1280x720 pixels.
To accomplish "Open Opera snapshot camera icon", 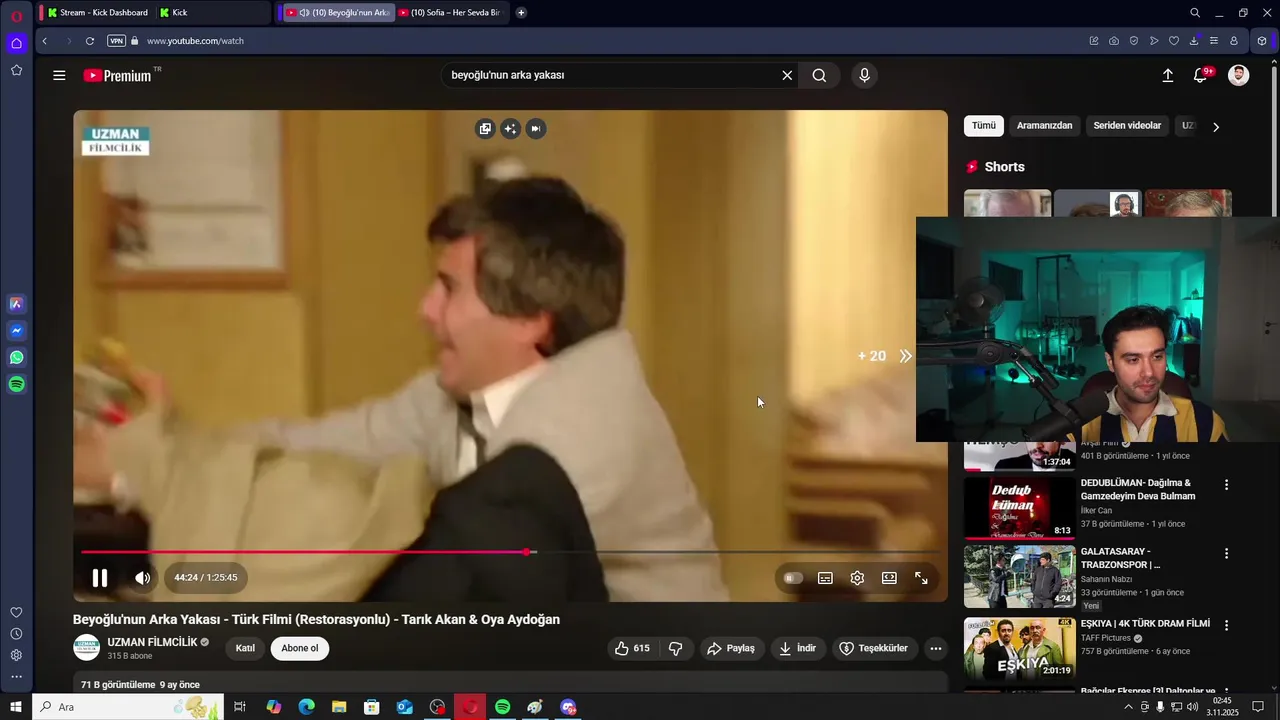I will pyautogui.click(x=1114, y=41).
